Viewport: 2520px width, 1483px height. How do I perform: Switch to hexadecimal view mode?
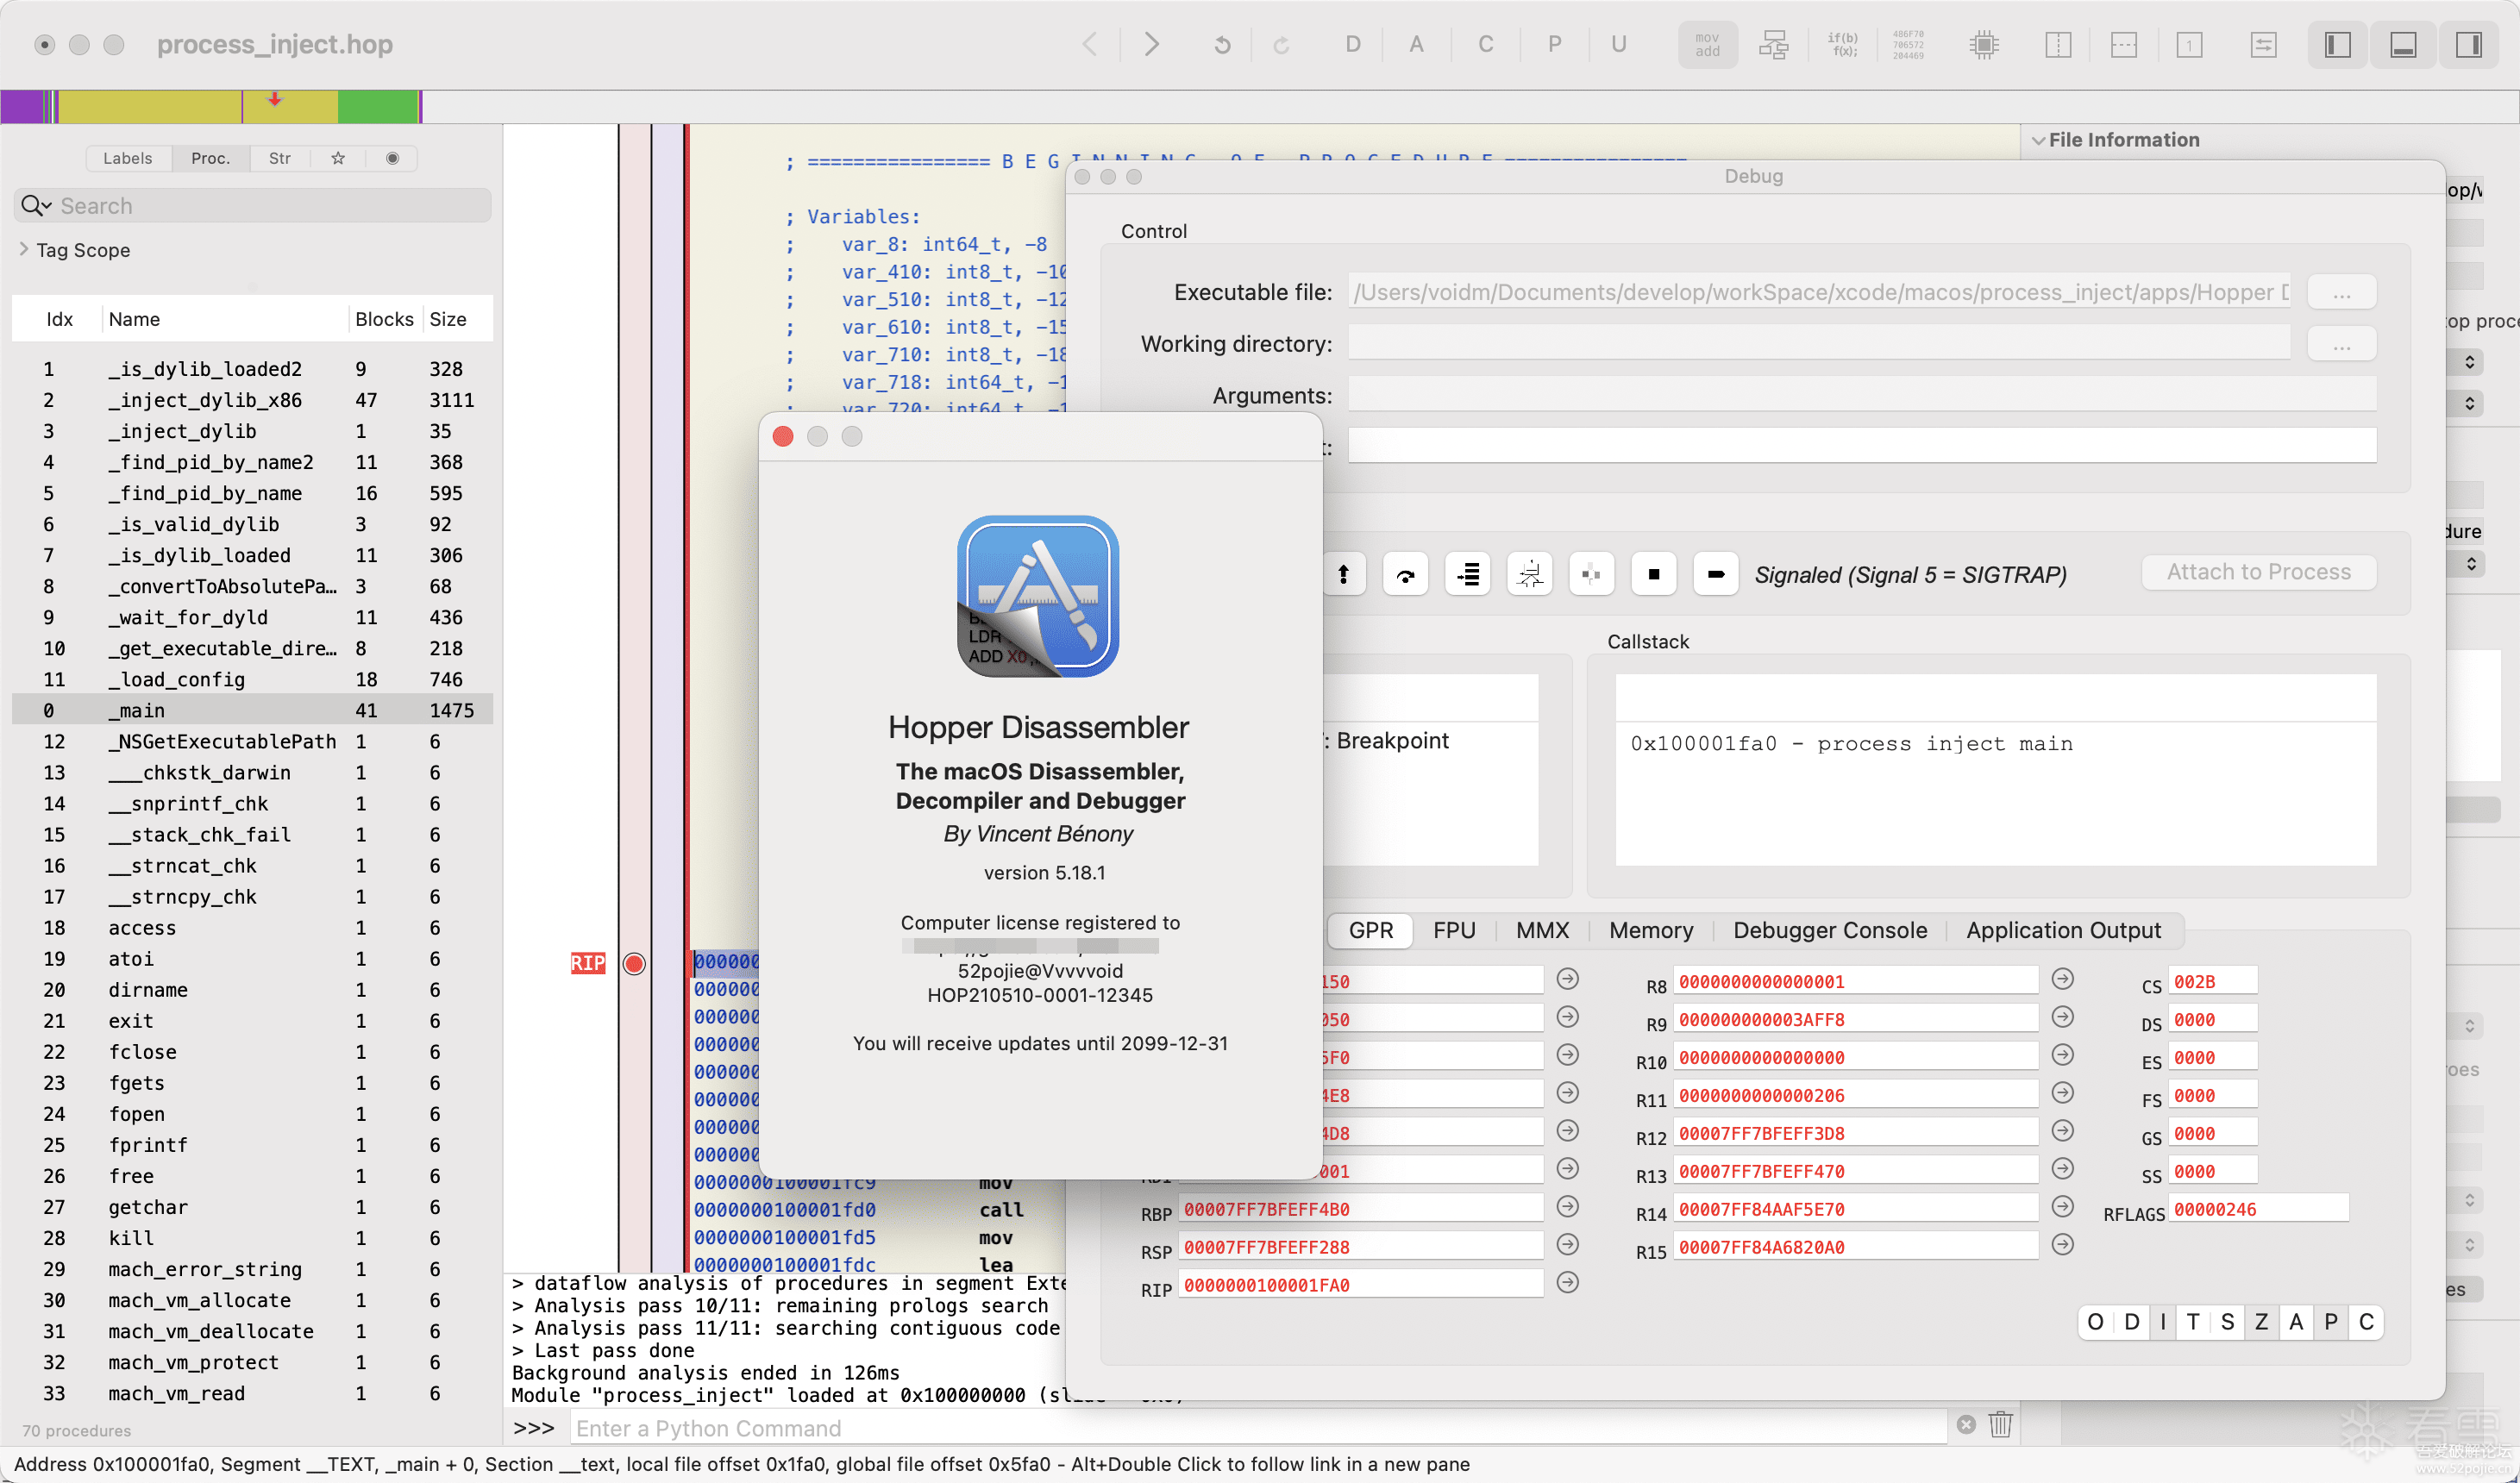coord(1908,45)
